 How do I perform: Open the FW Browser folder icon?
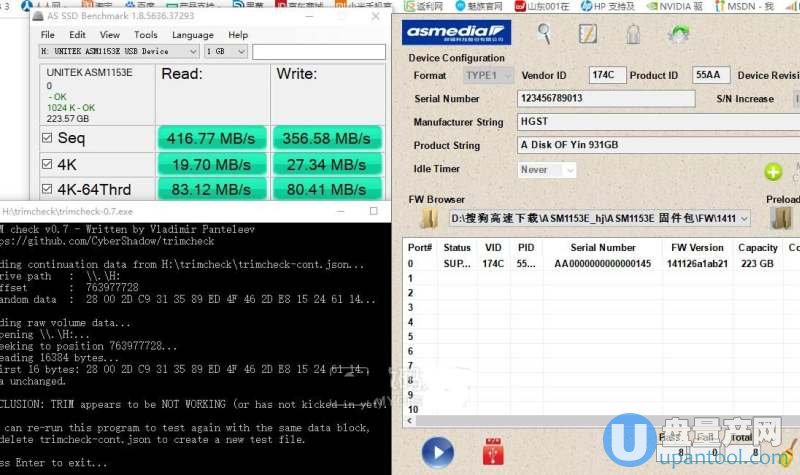428,218
